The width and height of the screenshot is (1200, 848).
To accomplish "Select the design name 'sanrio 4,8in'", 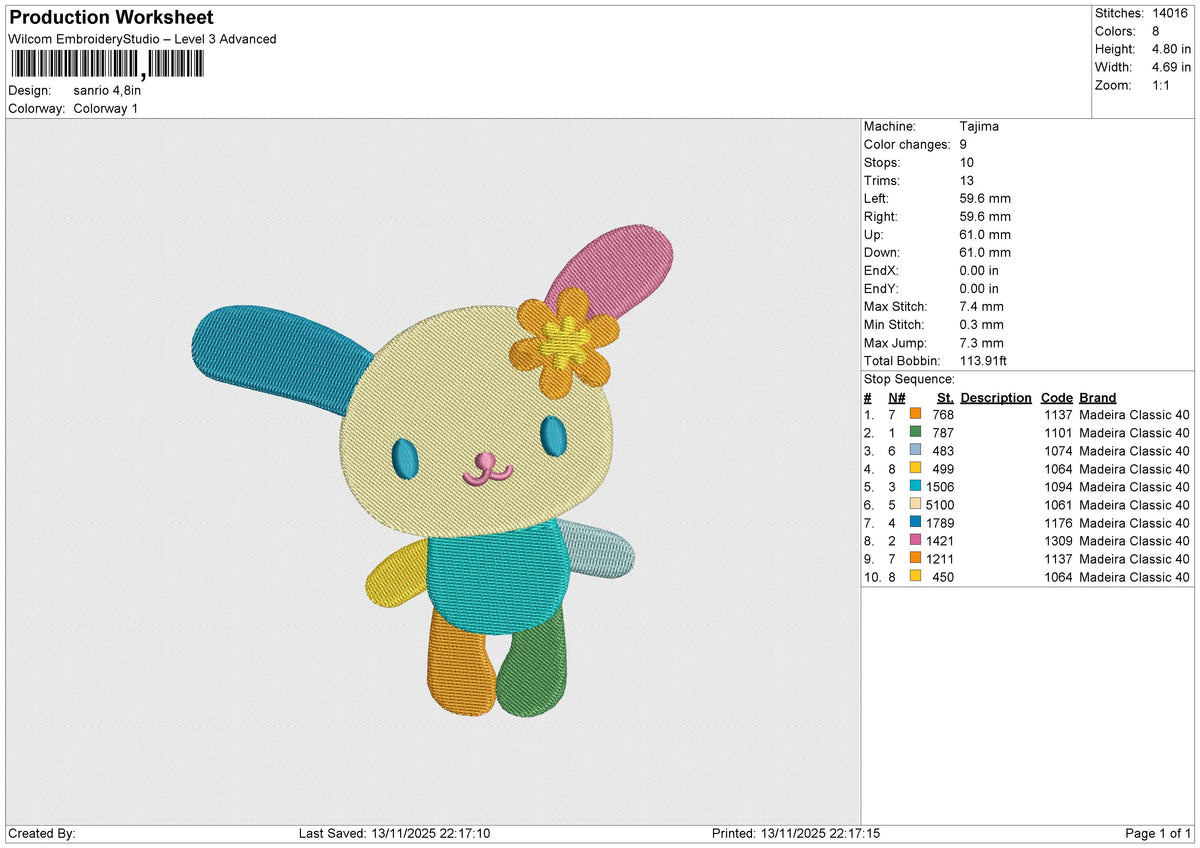I will [x=108, y=90].
